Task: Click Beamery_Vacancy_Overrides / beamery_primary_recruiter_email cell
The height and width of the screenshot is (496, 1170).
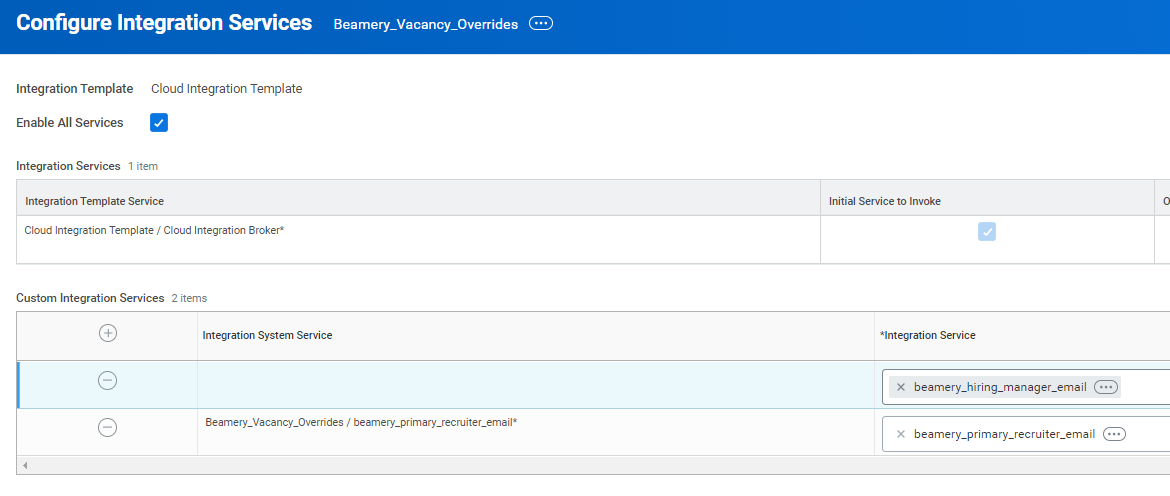Action: 536,432
